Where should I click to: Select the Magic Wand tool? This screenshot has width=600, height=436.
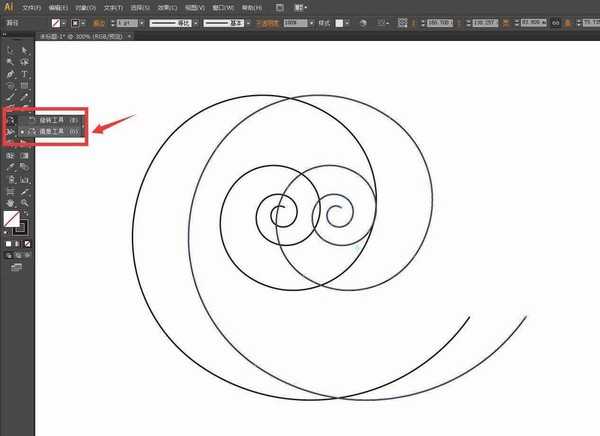[10, 60]
